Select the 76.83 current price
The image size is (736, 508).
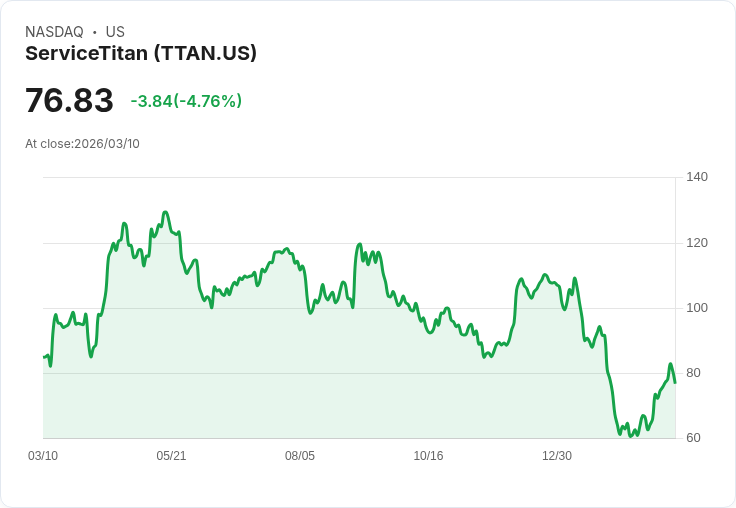(69, 100)
